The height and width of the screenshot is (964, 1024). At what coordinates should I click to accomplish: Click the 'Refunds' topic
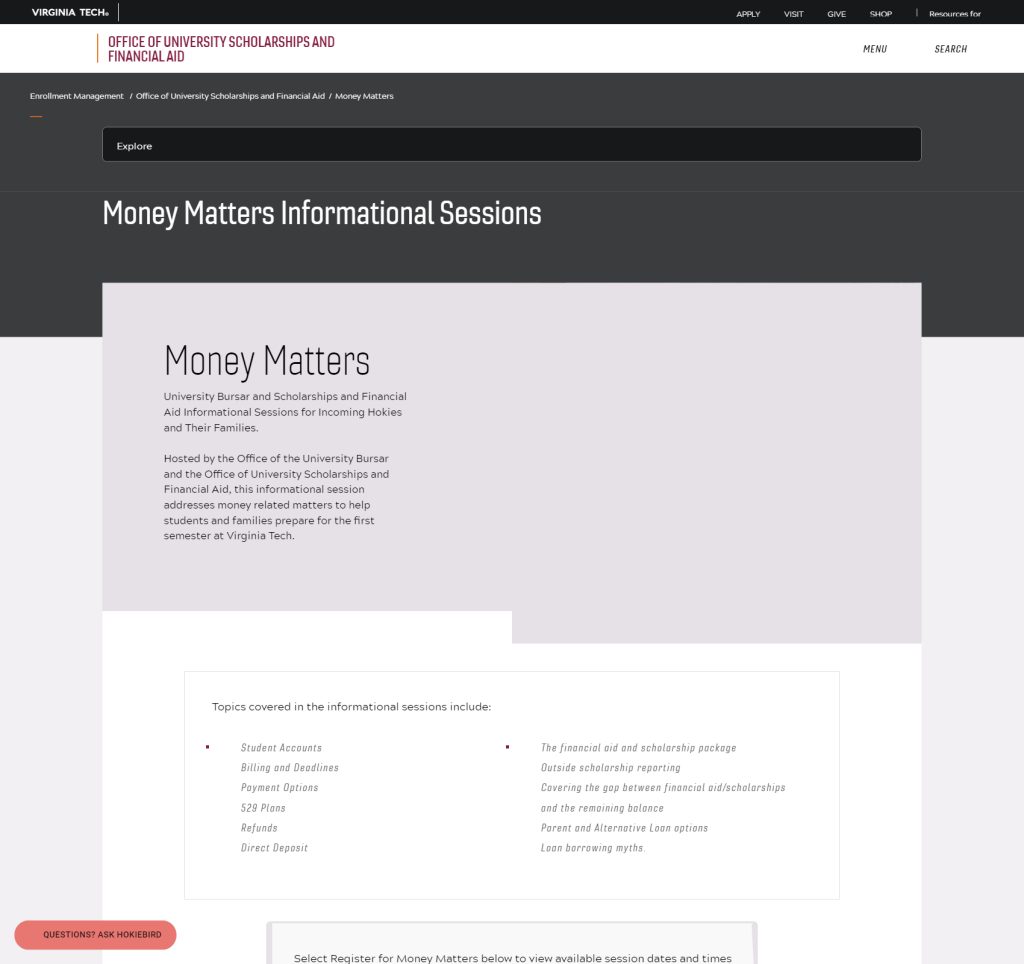(x=259, y=827)
